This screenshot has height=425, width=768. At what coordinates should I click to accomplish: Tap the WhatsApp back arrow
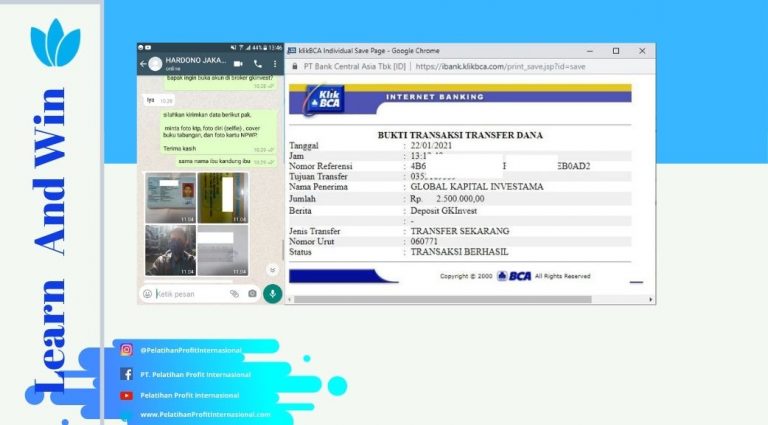click(143, 64)
